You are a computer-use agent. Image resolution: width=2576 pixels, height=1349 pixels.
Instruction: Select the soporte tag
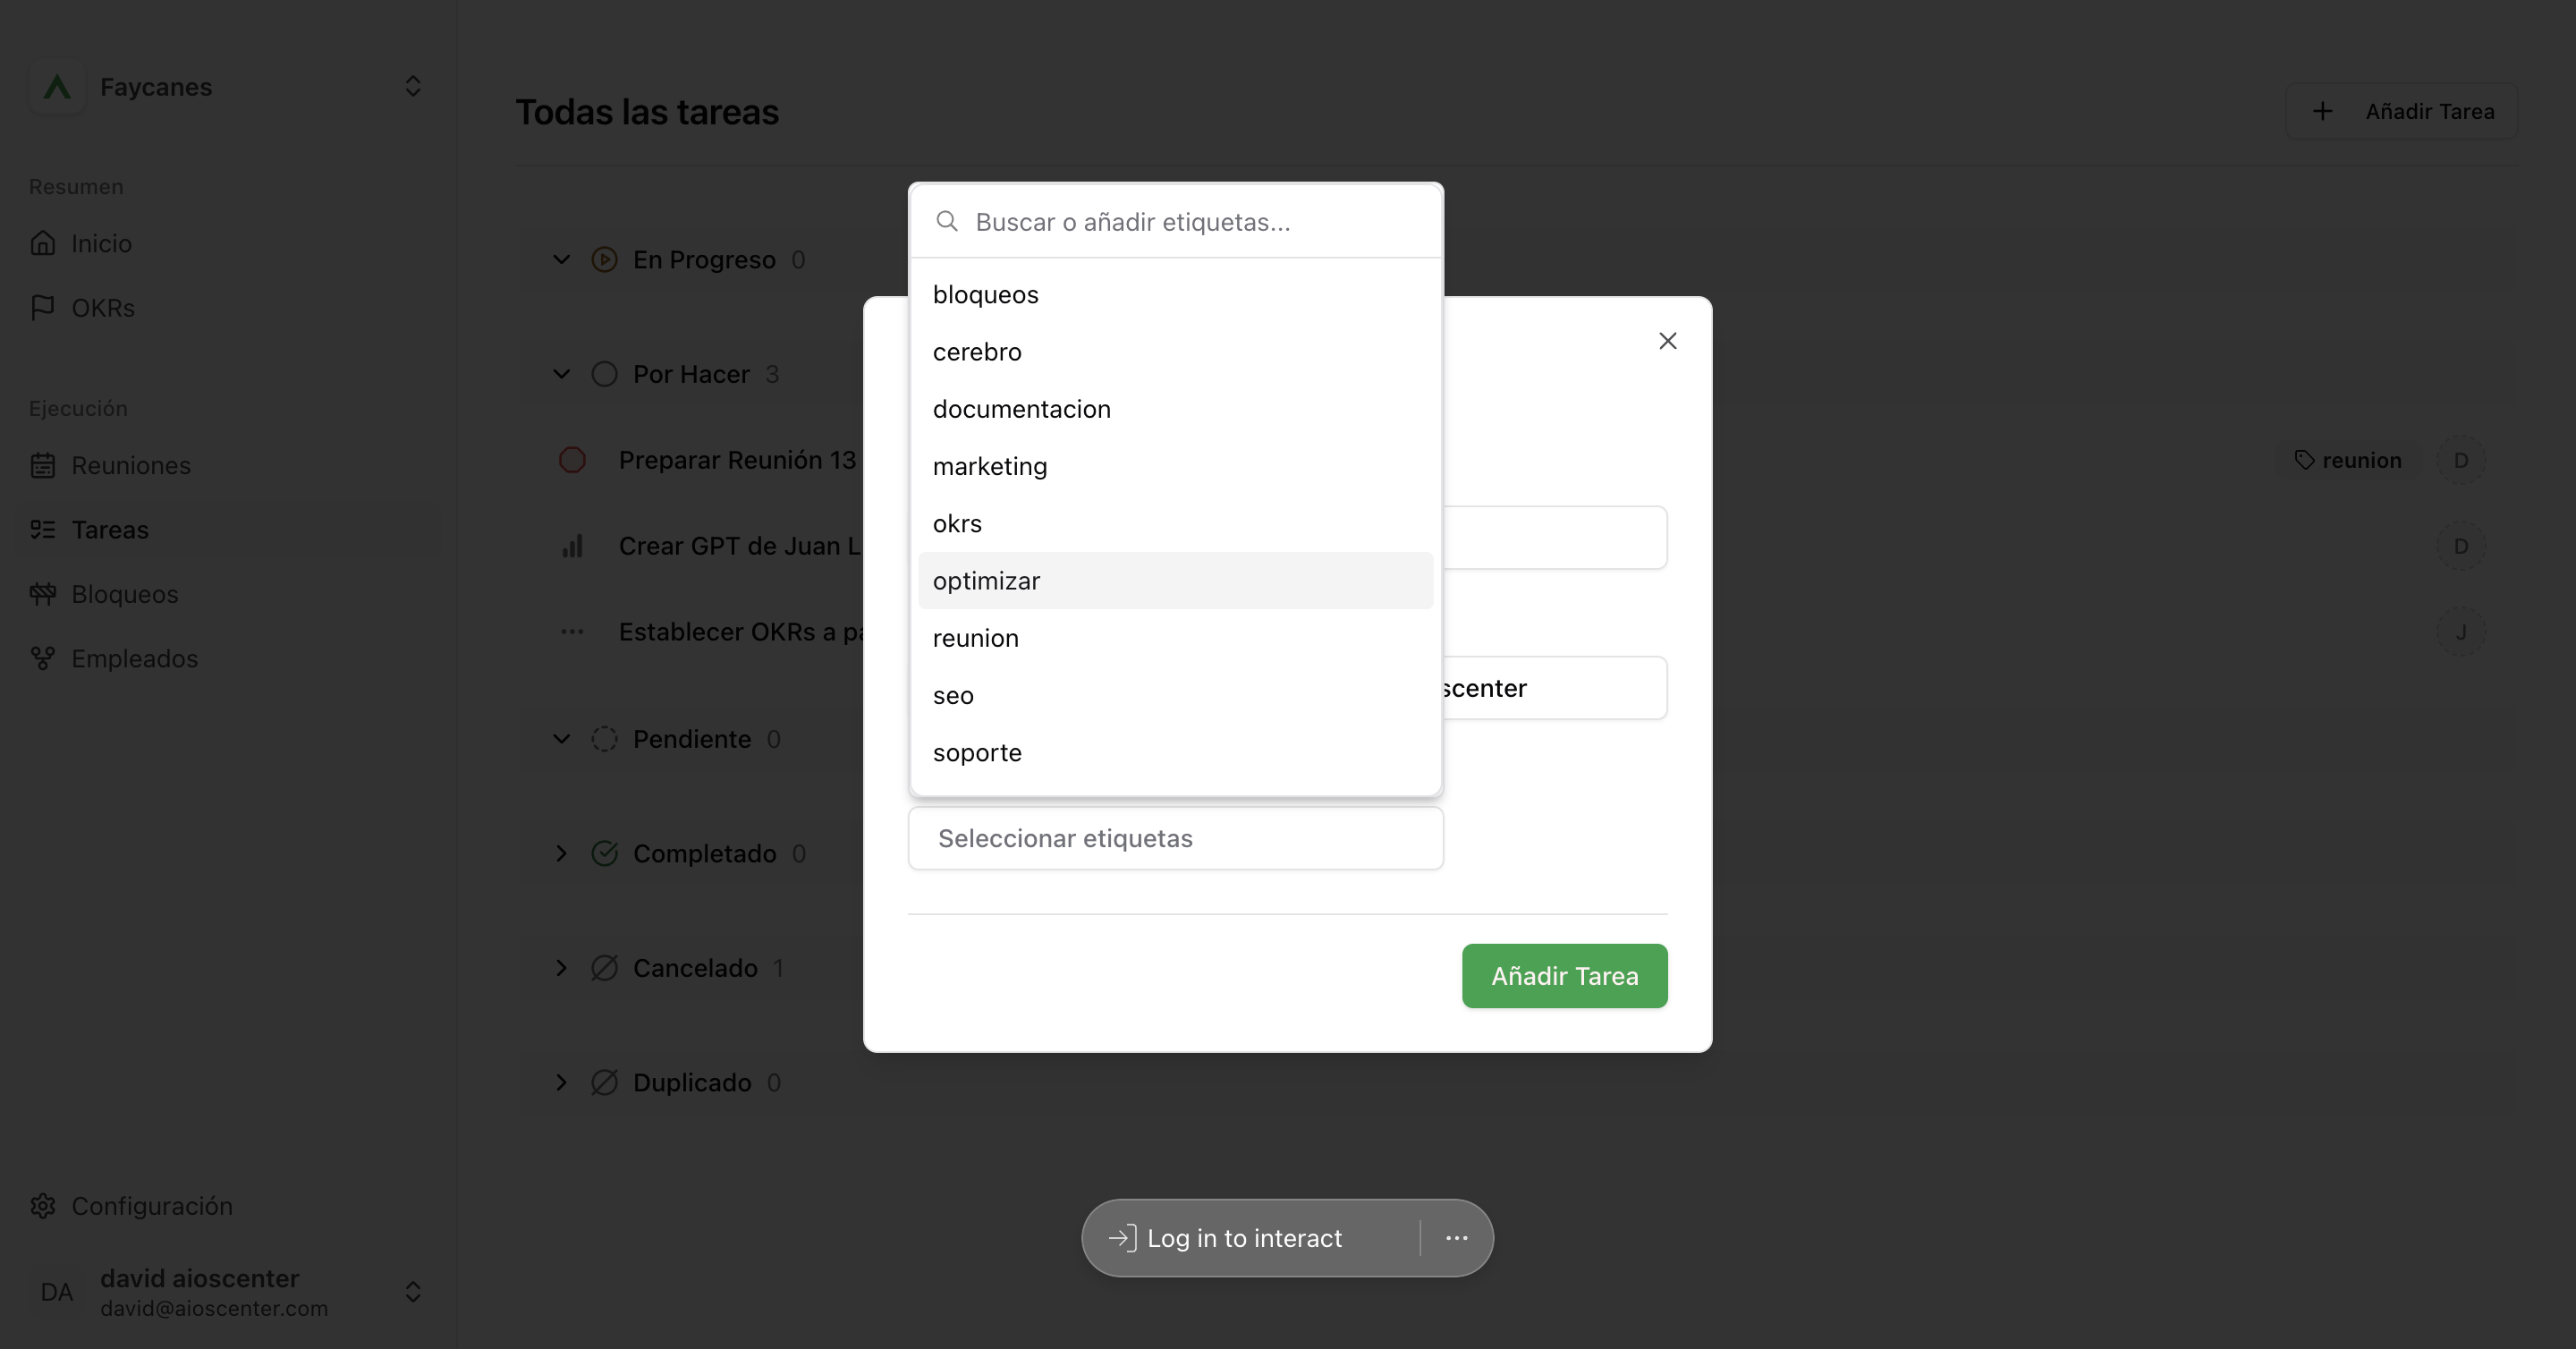[1176, 753]
